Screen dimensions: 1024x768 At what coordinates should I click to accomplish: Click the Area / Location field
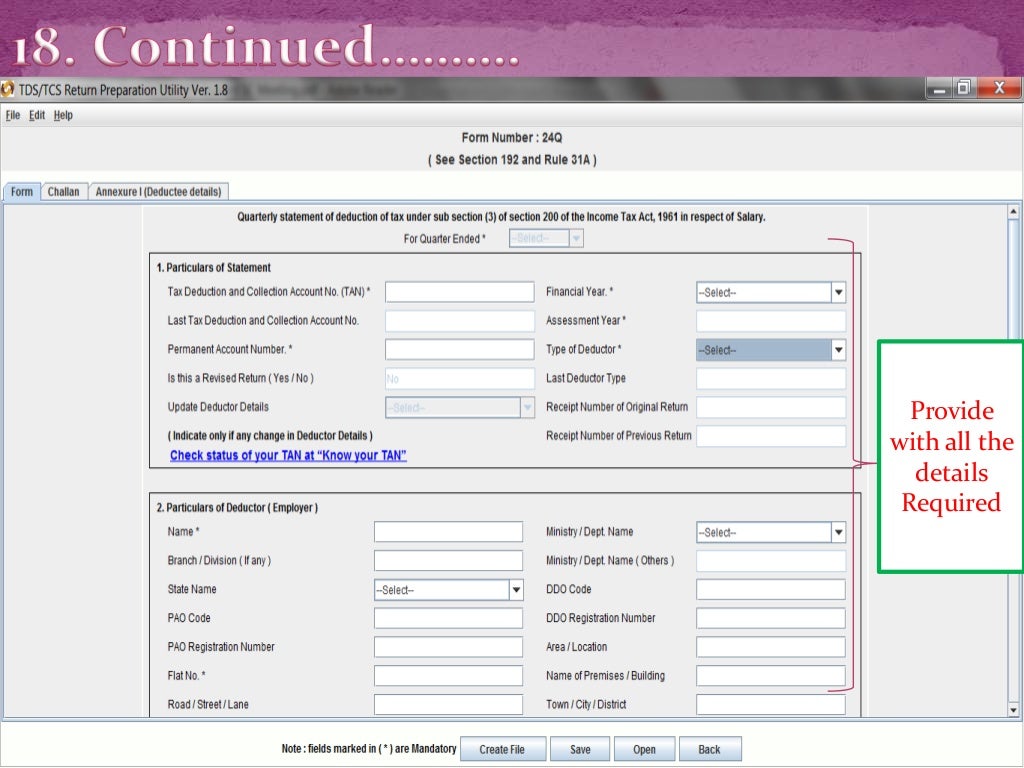[x=771, y=647]
